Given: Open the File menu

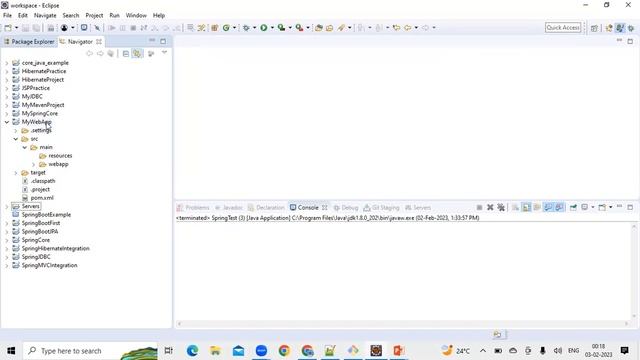Looking at the screenshot, I should [x=7, y=15].
